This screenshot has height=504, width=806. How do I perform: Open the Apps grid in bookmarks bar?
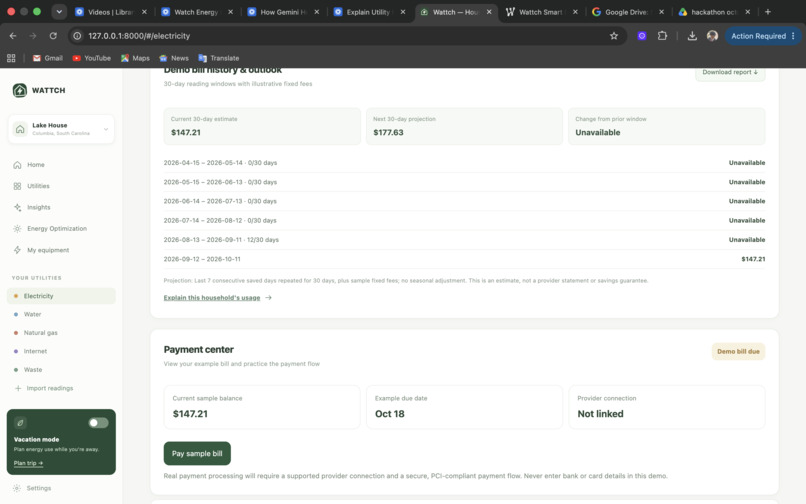[11, 58]
